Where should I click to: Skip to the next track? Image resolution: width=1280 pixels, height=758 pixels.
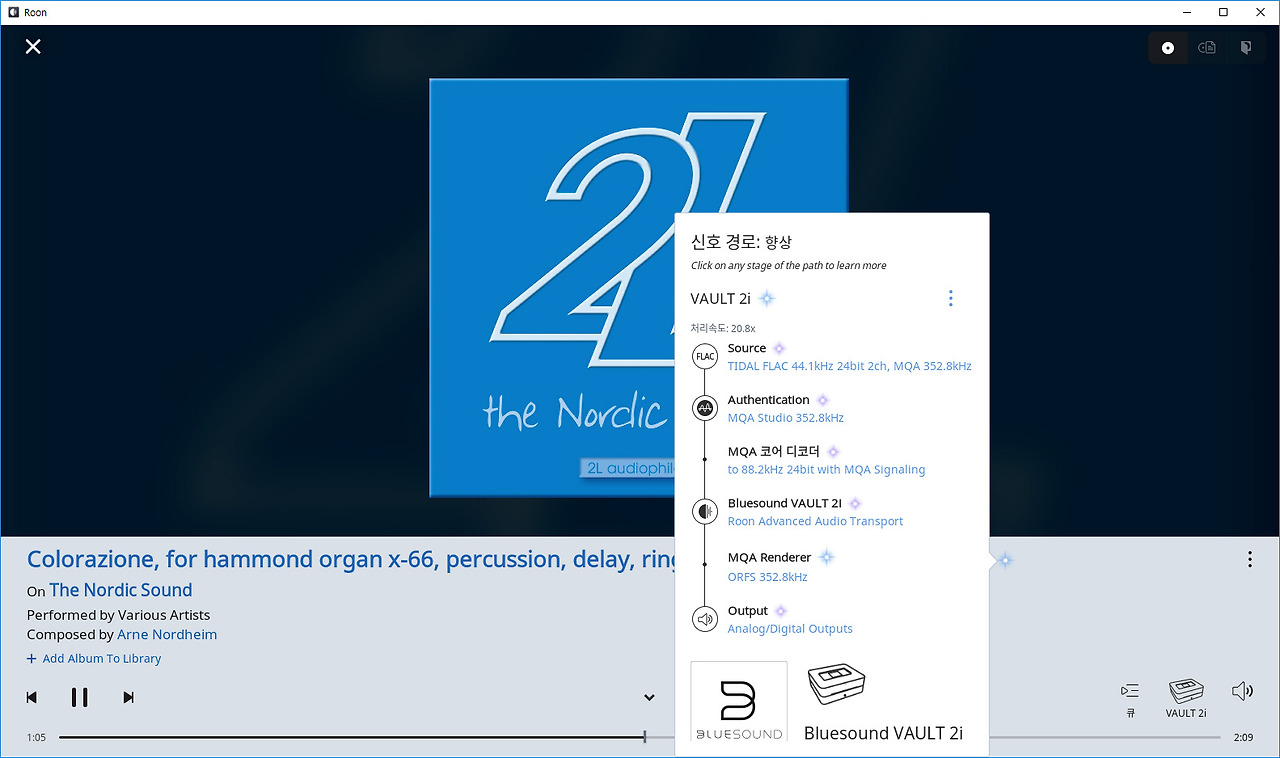[128, 697]
